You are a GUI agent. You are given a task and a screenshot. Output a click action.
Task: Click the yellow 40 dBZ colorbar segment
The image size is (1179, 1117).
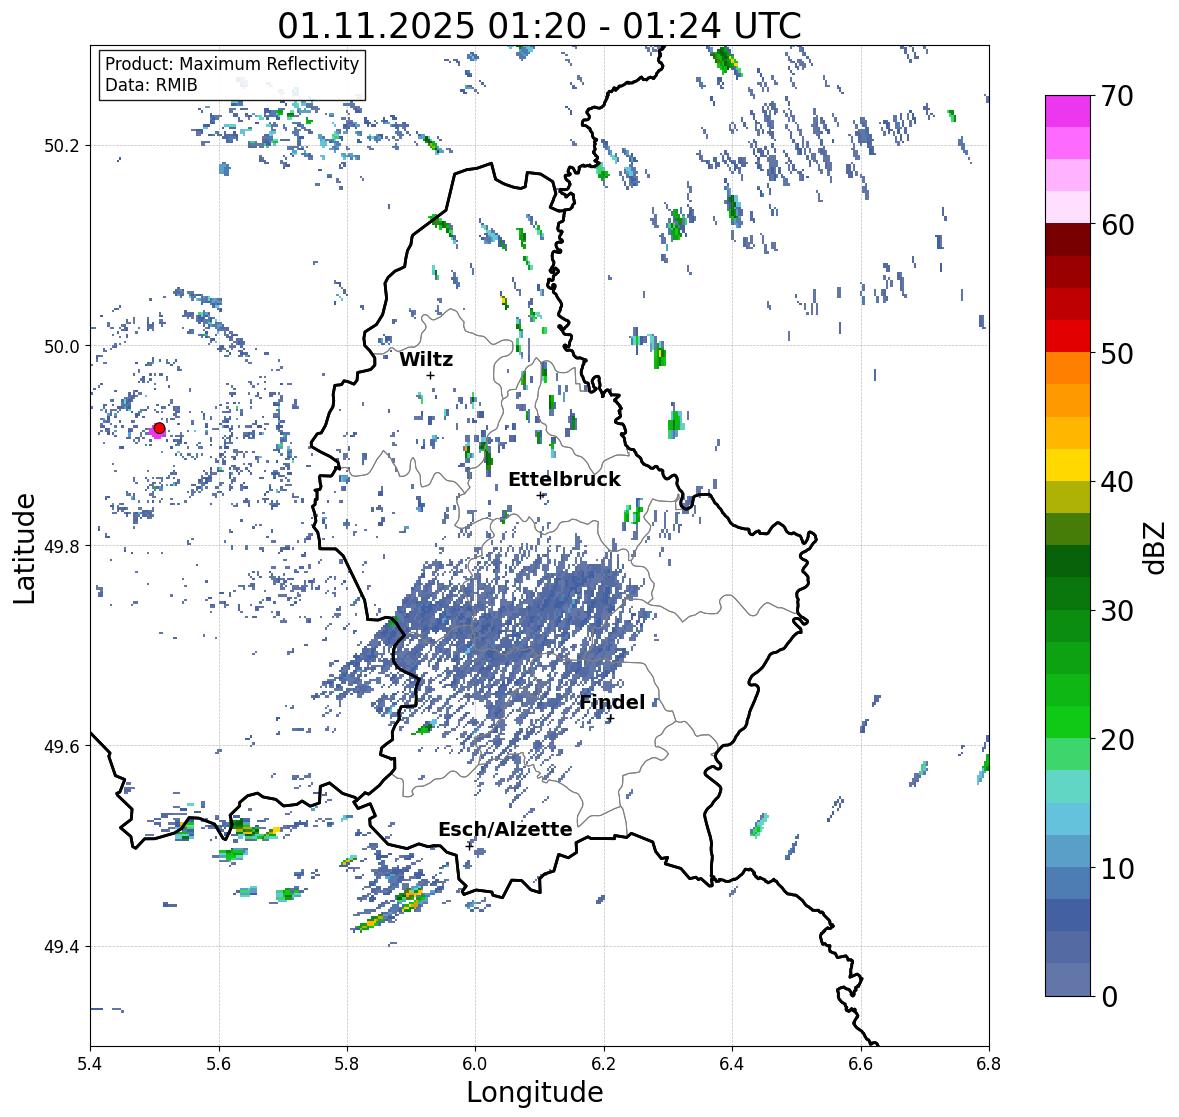[x=1068, y=465]
